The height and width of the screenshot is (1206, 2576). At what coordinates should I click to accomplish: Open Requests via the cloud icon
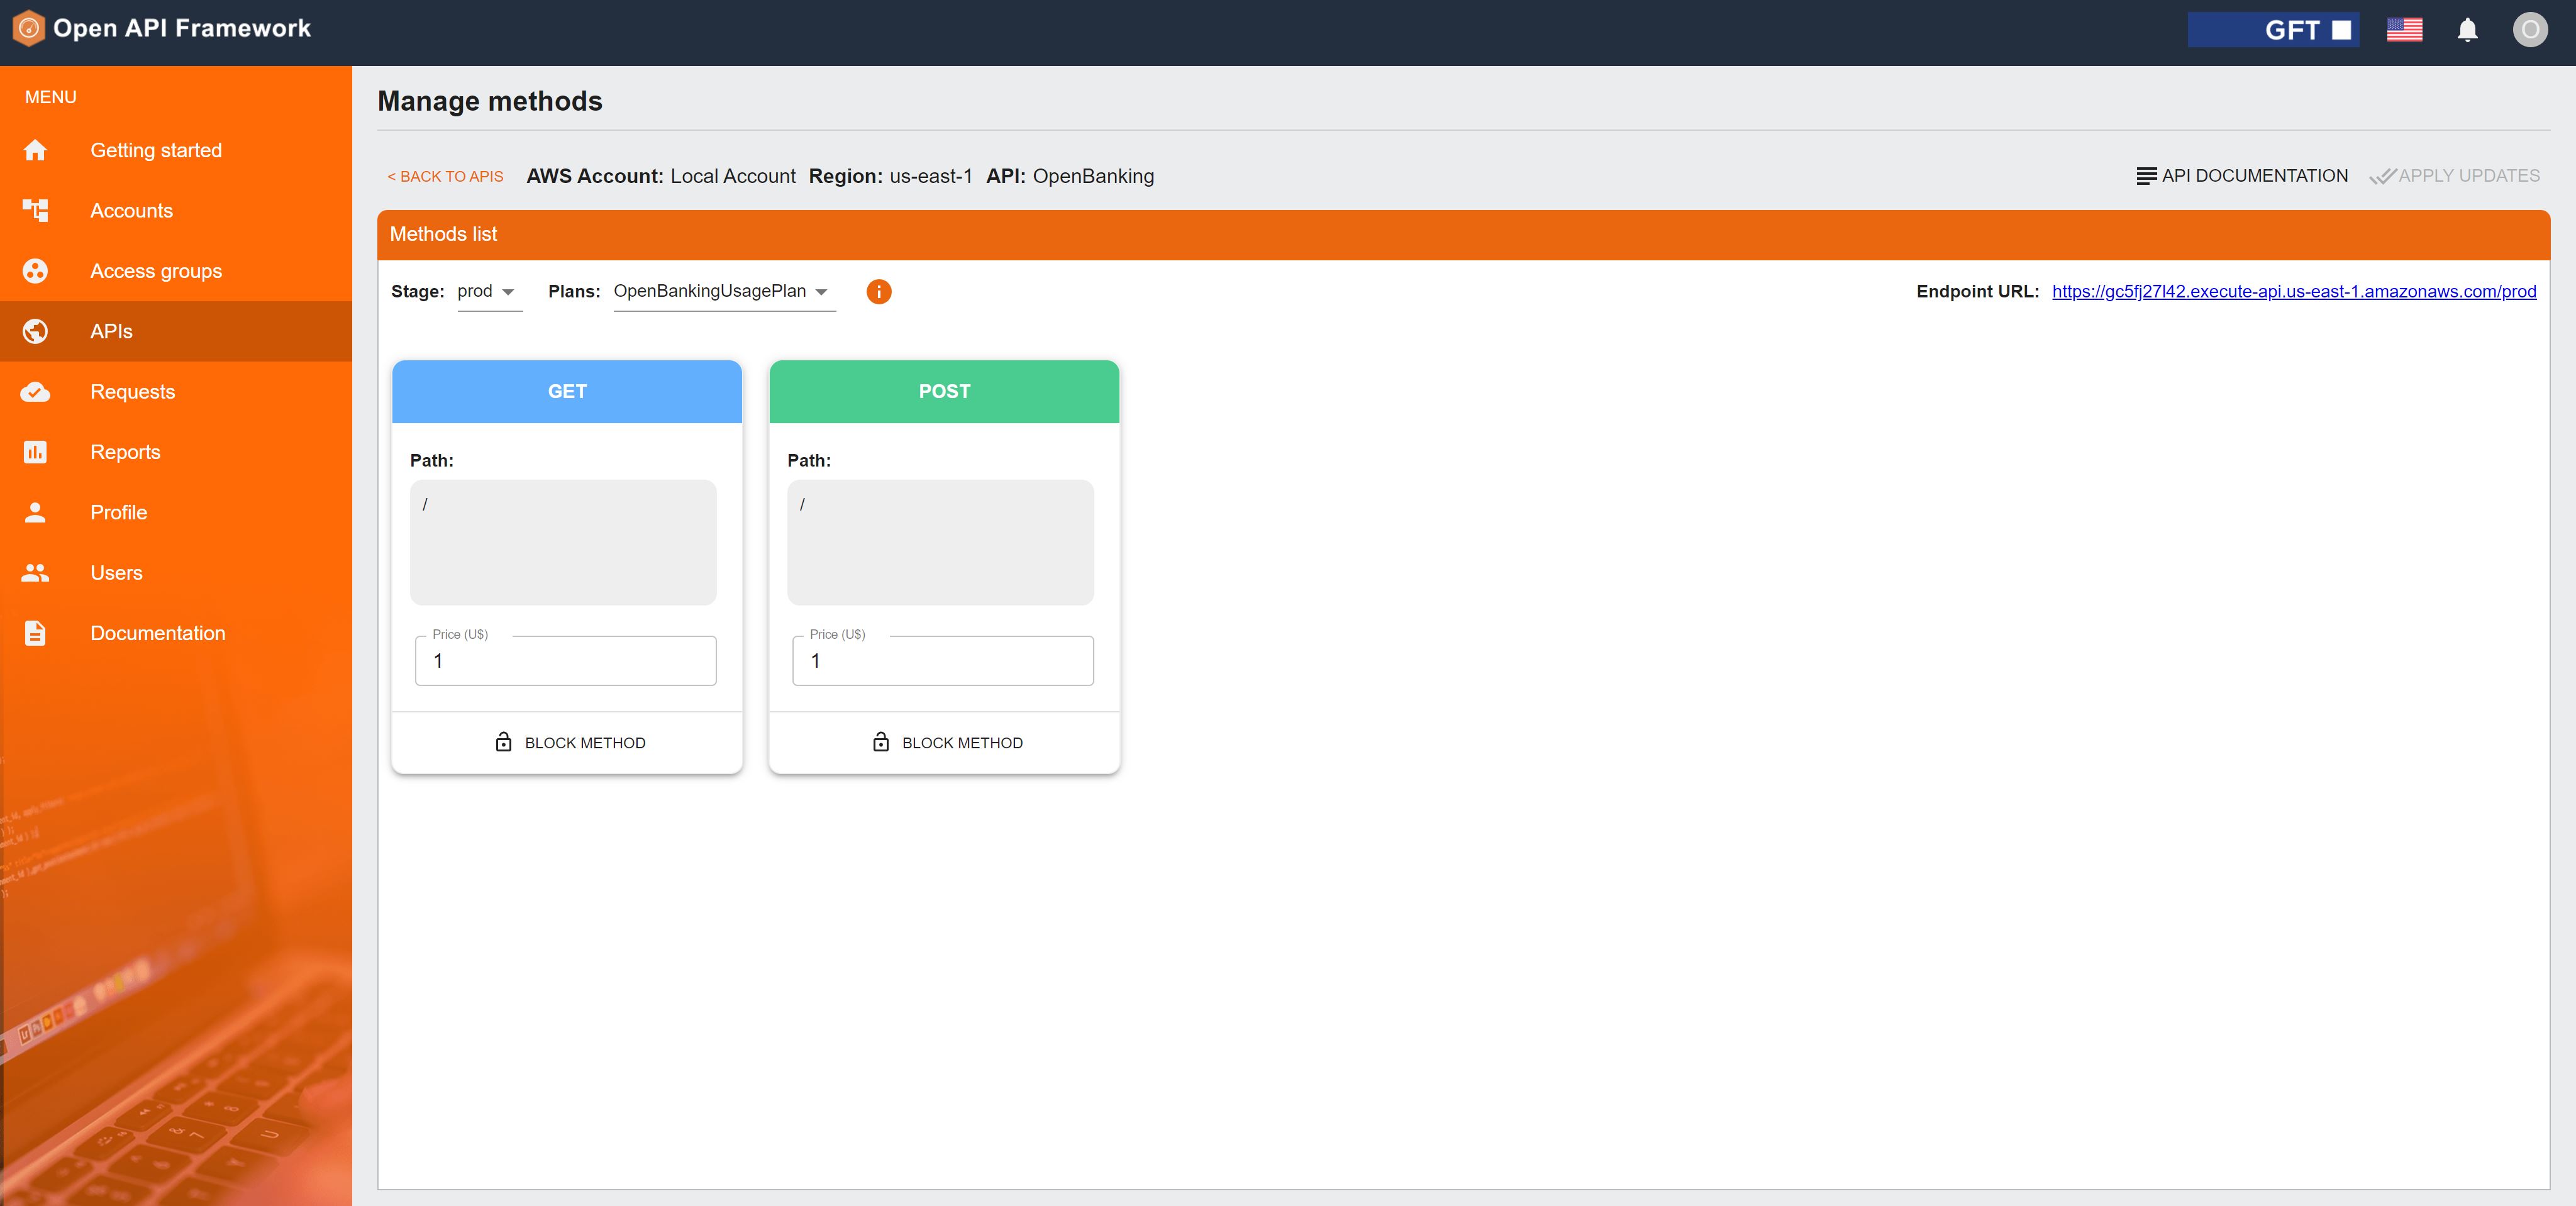[35, 392]
